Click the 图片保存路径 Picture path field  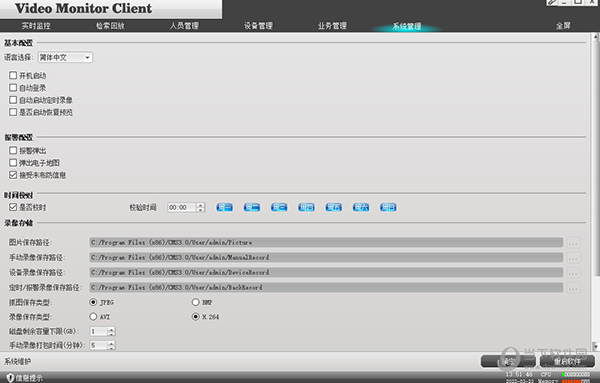point(326,243)
